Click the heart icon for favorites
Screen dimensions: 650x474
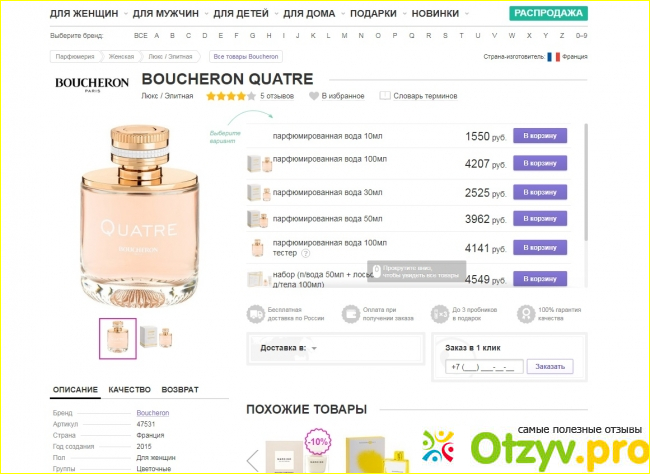(314, 96)
